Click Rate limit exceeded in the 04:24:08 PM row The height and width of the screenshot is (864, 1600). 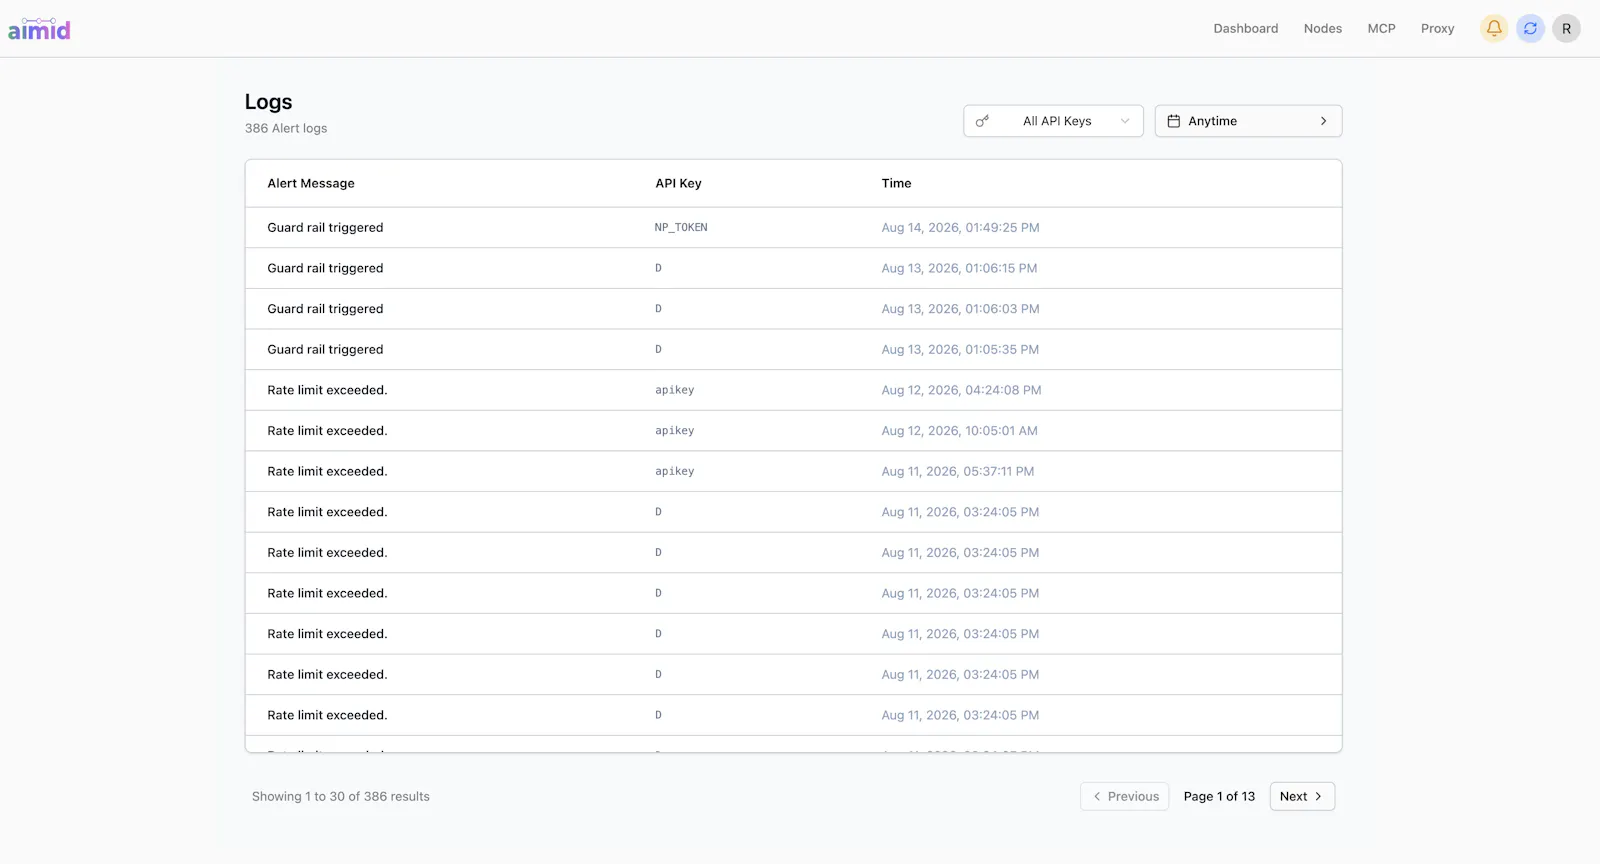pyautogui.click(x=327, y=390)
